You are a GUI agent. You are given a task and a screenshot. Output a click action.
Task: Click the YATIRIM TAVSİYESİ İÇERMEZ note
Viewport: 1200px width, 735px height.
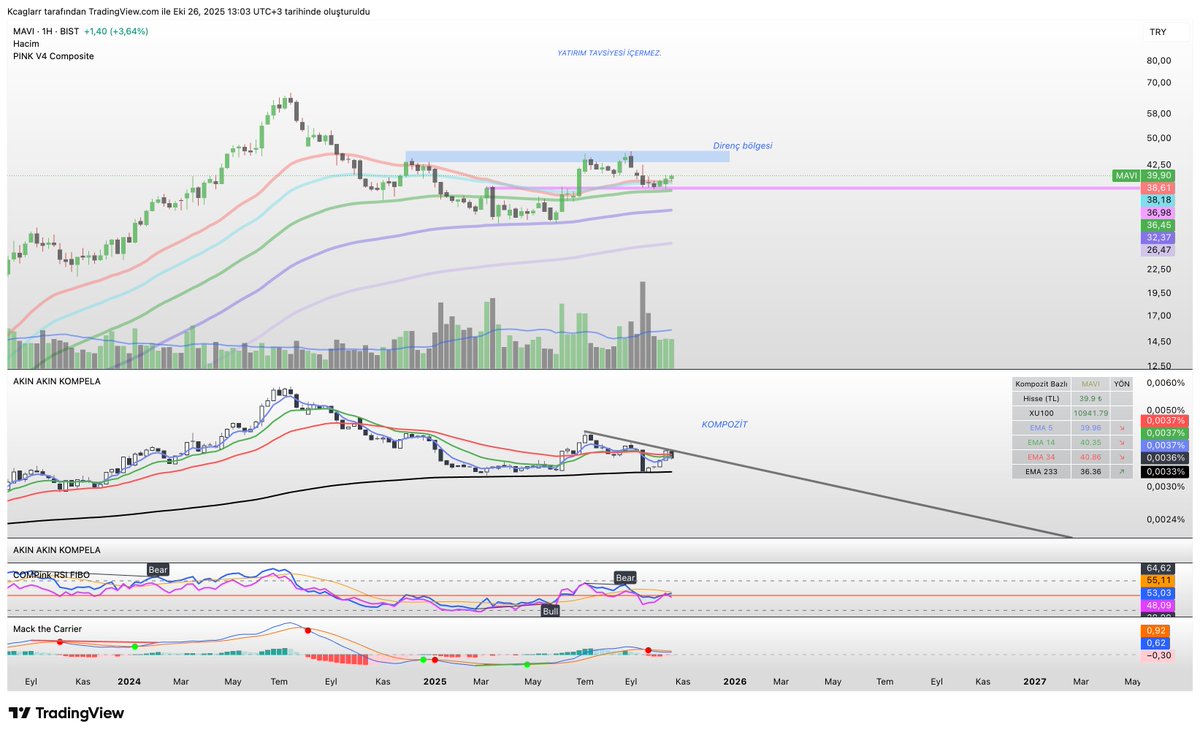tap(609, 52)
